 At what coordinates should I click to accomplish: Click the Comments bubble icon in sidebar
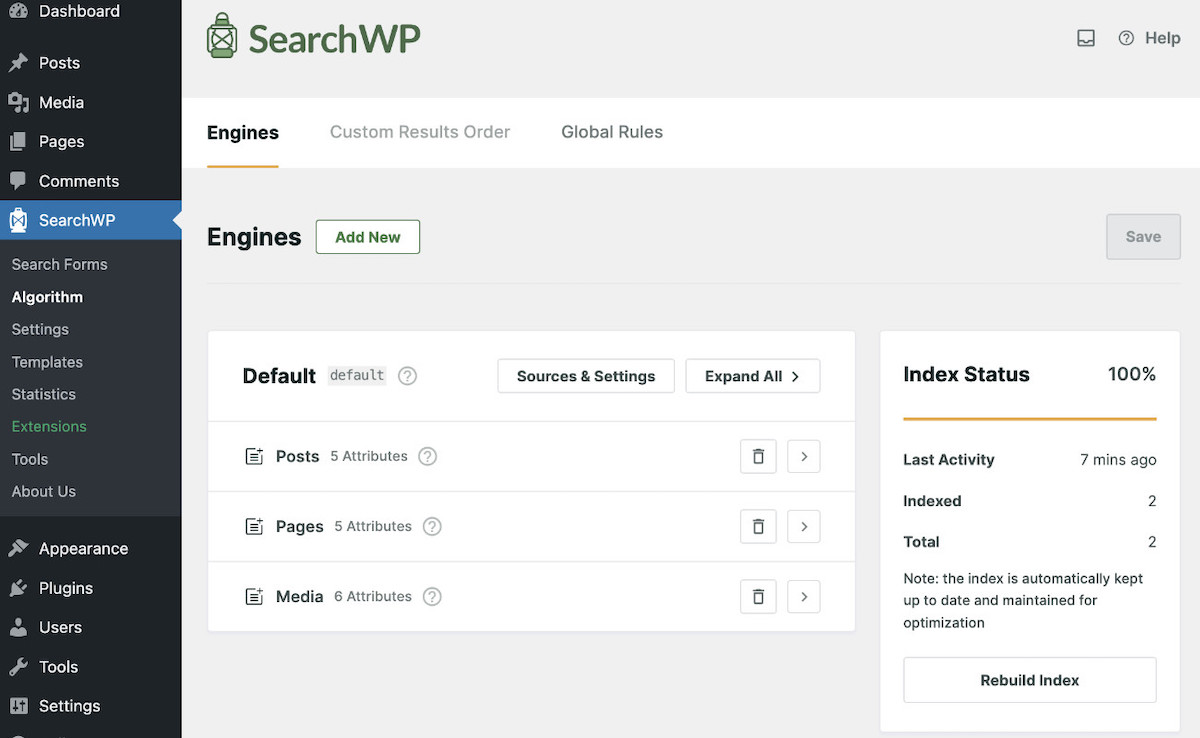pos(18,181)
